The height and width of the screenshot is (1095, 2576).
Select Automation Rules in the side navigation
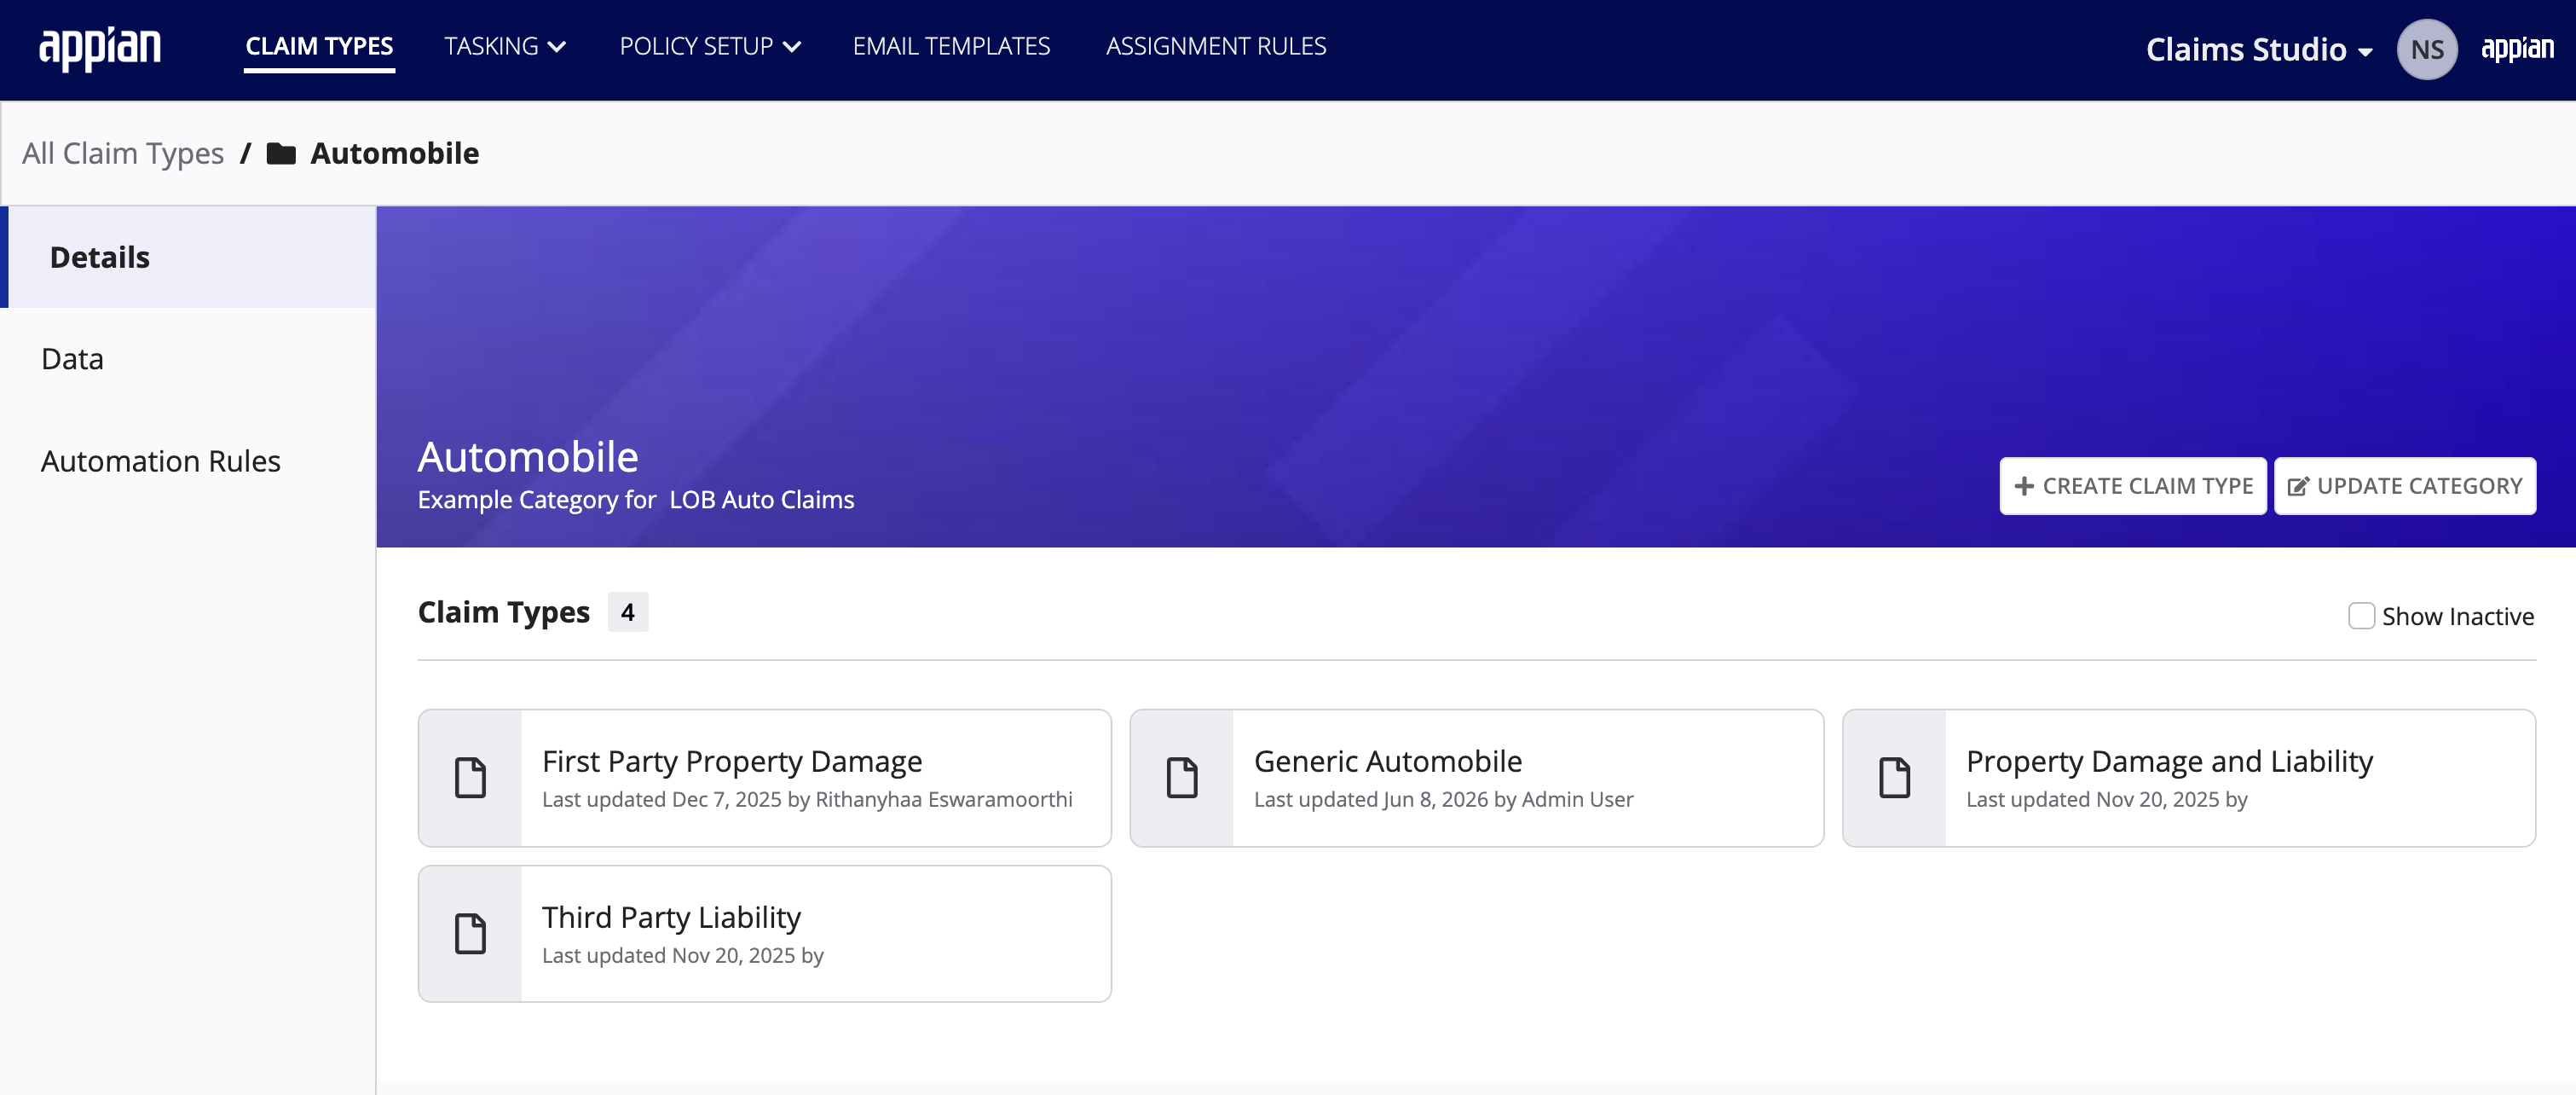pyautogui.click(x=190, y=461)
